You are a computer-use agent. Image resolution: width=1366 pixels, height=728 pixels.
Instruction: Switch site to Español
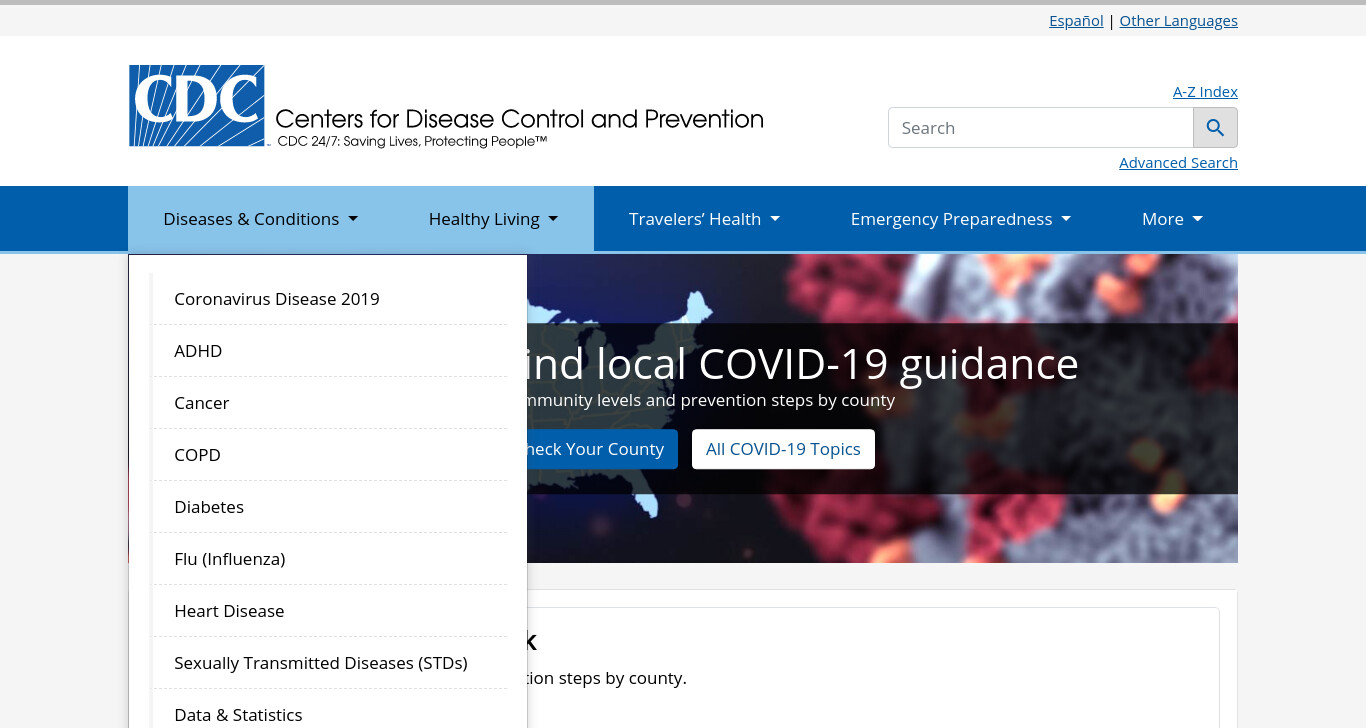(x=1076, y=21)
